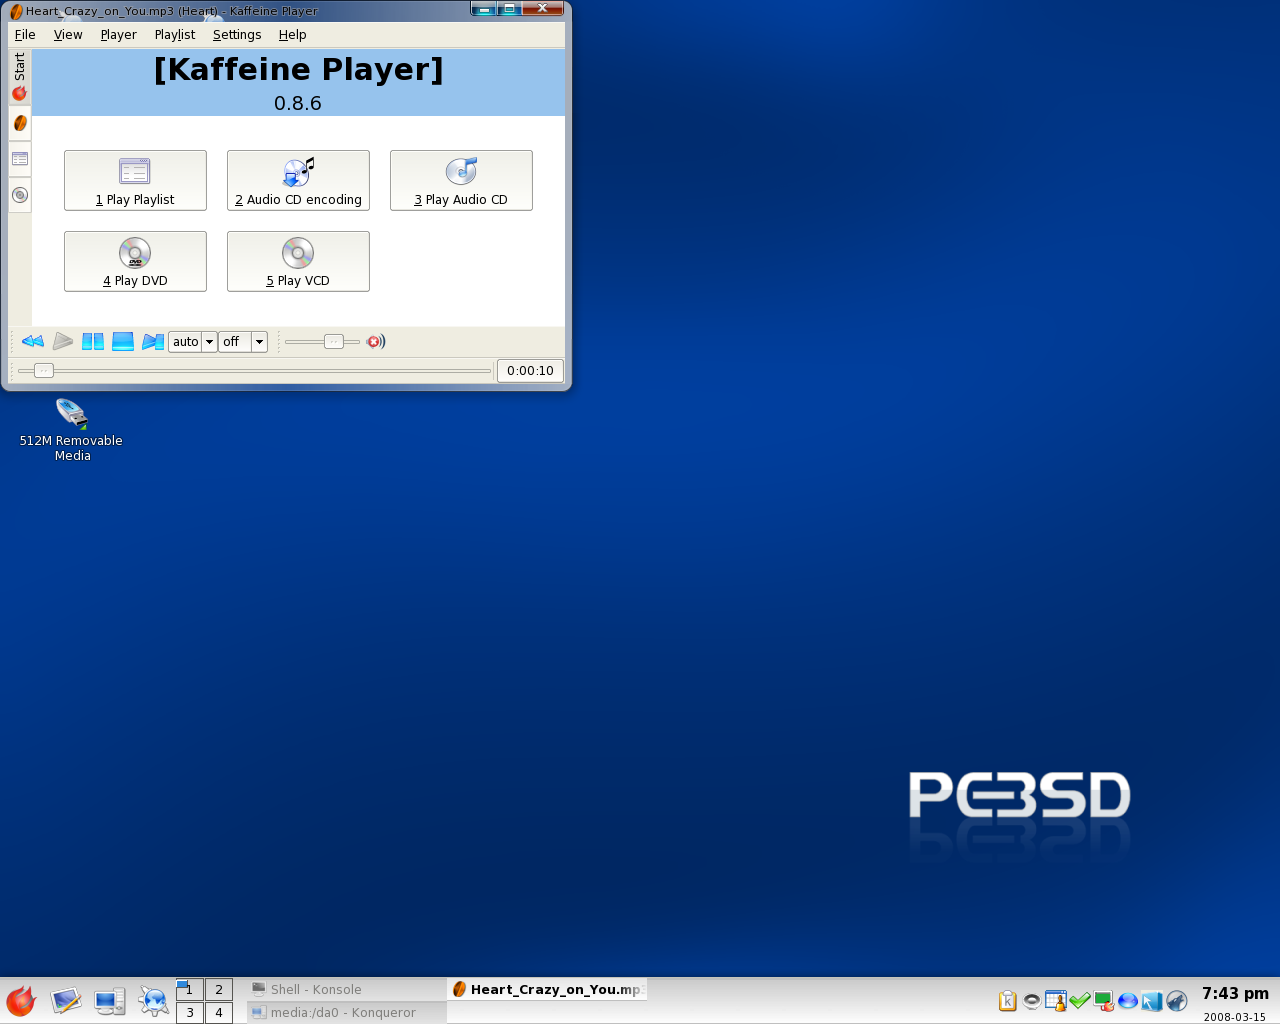Open the View menu
This screenshot has height=1024, width=1280.
tap(68, 34)
